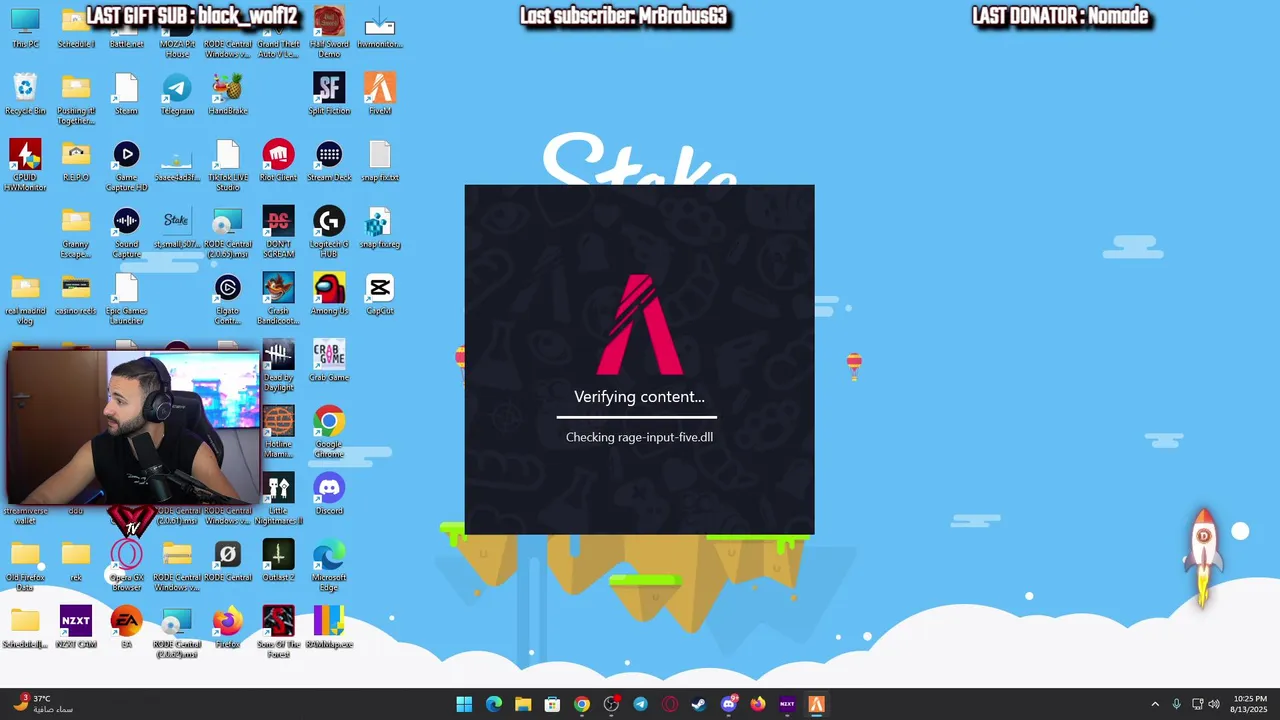This screenshot has height=720, width=1280.
Task: Open the Crash Bandicoot shortcut
Action: [x=278, y=299]
